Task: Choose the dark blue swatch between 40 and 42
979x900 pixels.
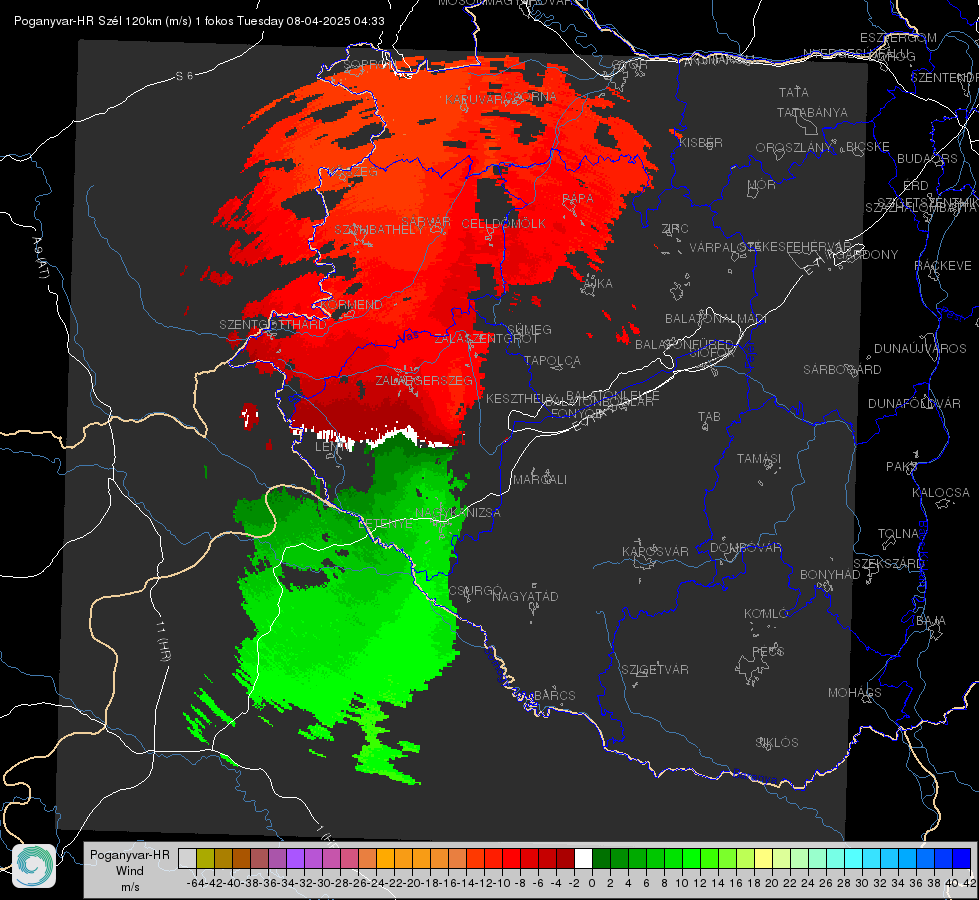Action: click(962, 858)
